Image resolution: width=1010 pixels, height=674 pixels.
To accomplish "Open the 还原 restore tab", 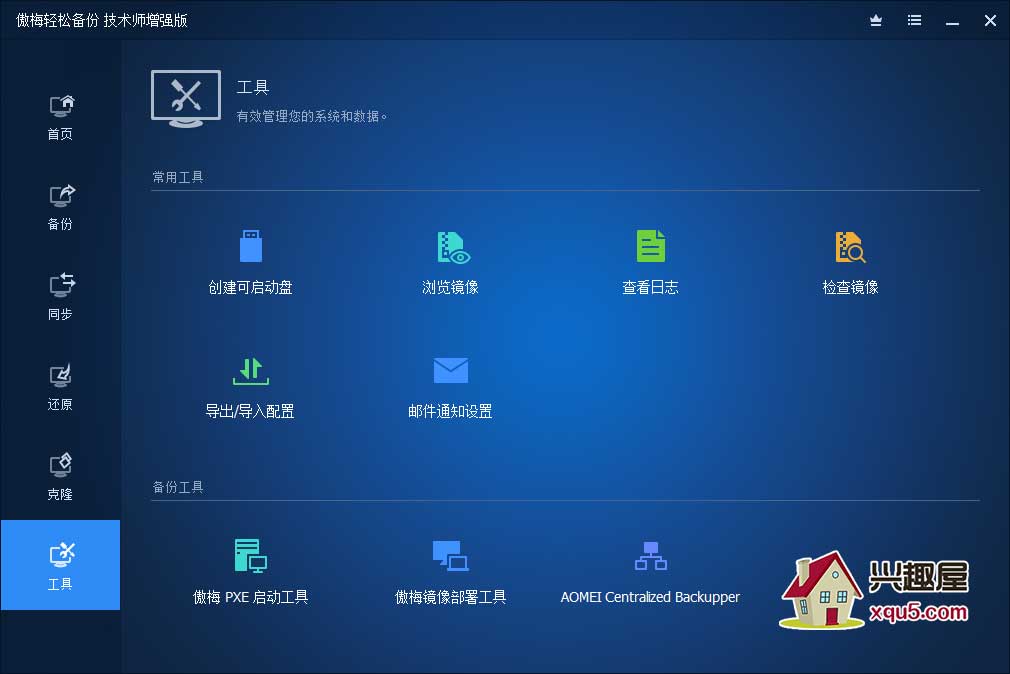I will [x=61, y=388].
